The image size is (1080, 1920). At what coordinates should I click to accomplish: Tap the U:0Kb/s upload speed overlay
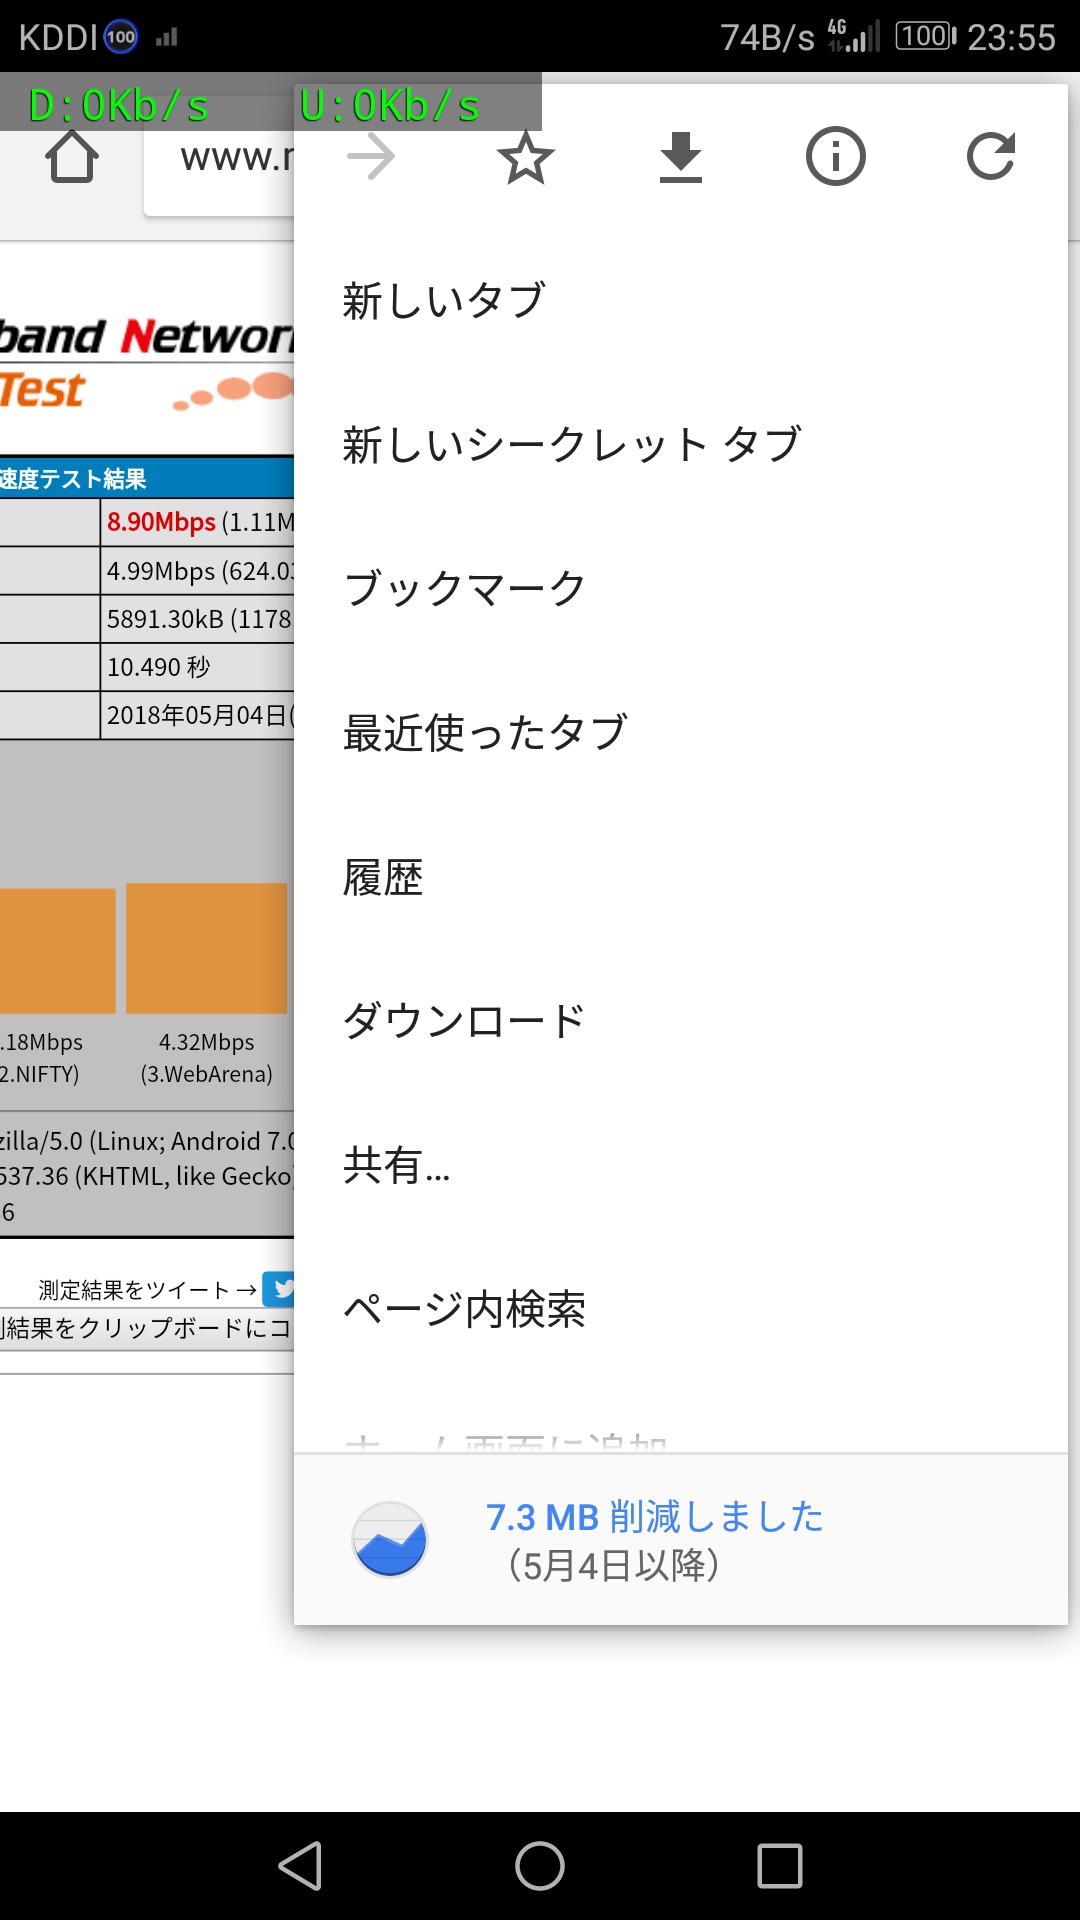[x=390, y=106]
